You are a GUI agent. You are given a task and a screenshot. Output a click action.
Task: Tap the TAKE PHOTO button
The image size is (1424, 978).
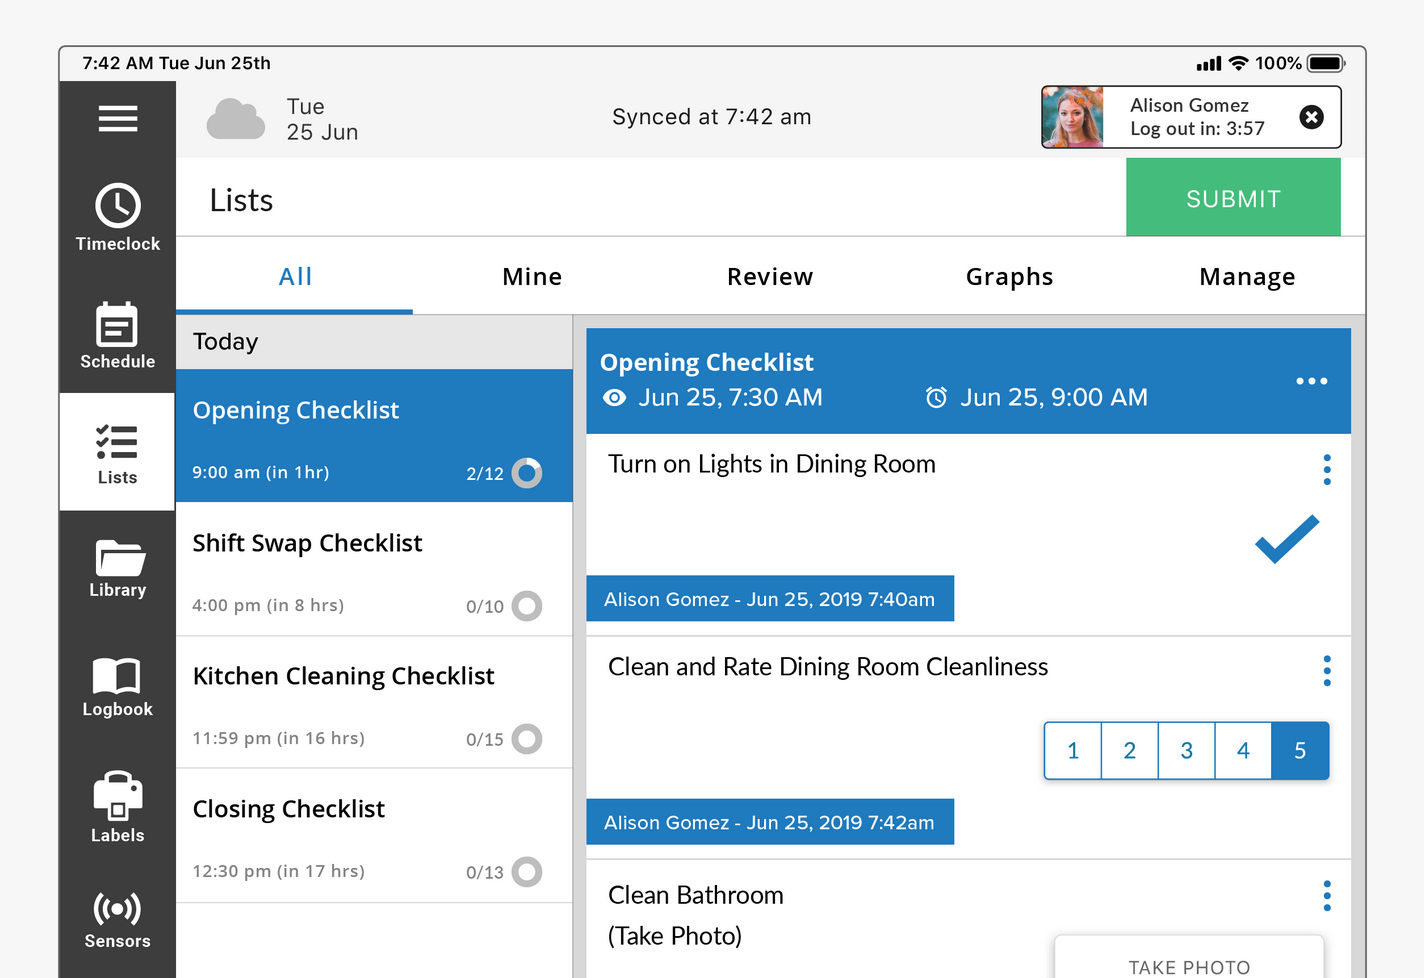[1189, 962]
